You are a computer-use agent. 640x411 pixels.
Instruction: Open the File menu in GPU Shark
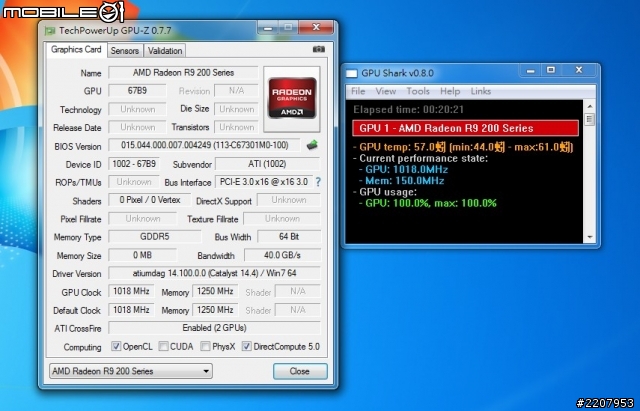click(x=358, y=91)
